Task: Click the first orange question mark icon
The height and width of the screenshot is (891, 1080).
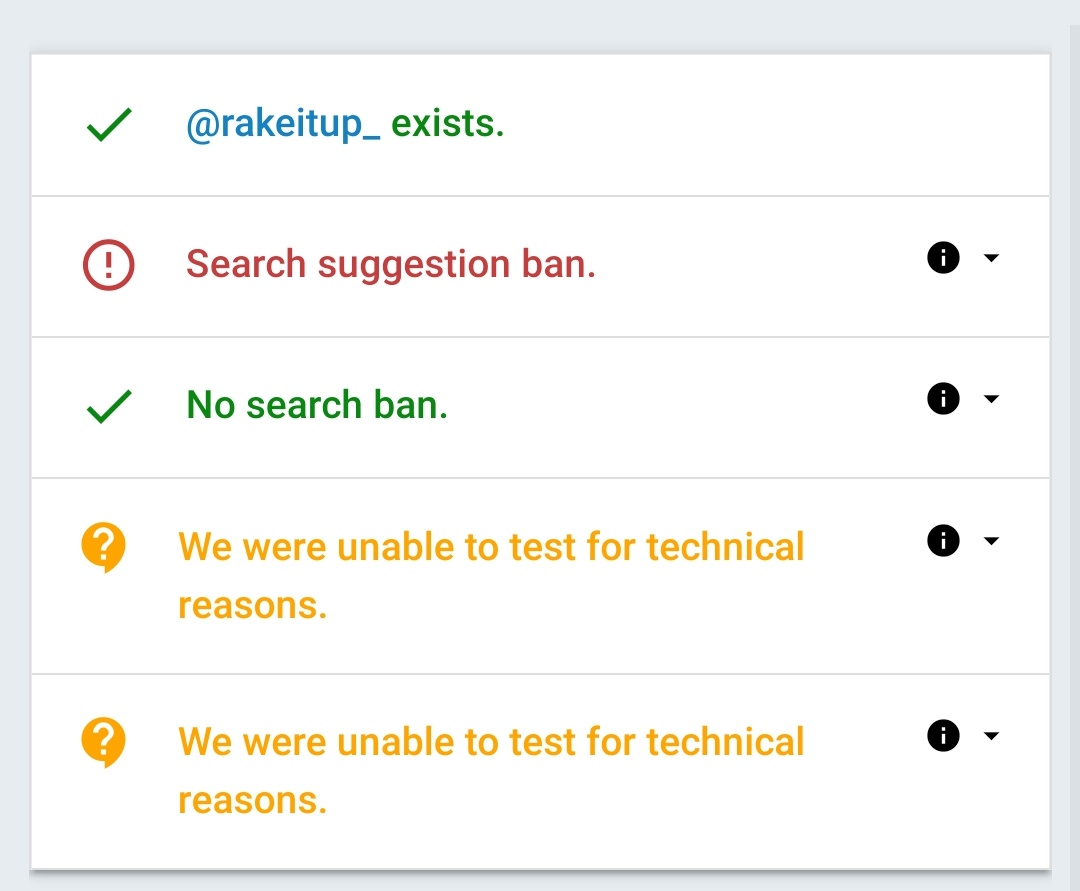Action: [103, 547]
